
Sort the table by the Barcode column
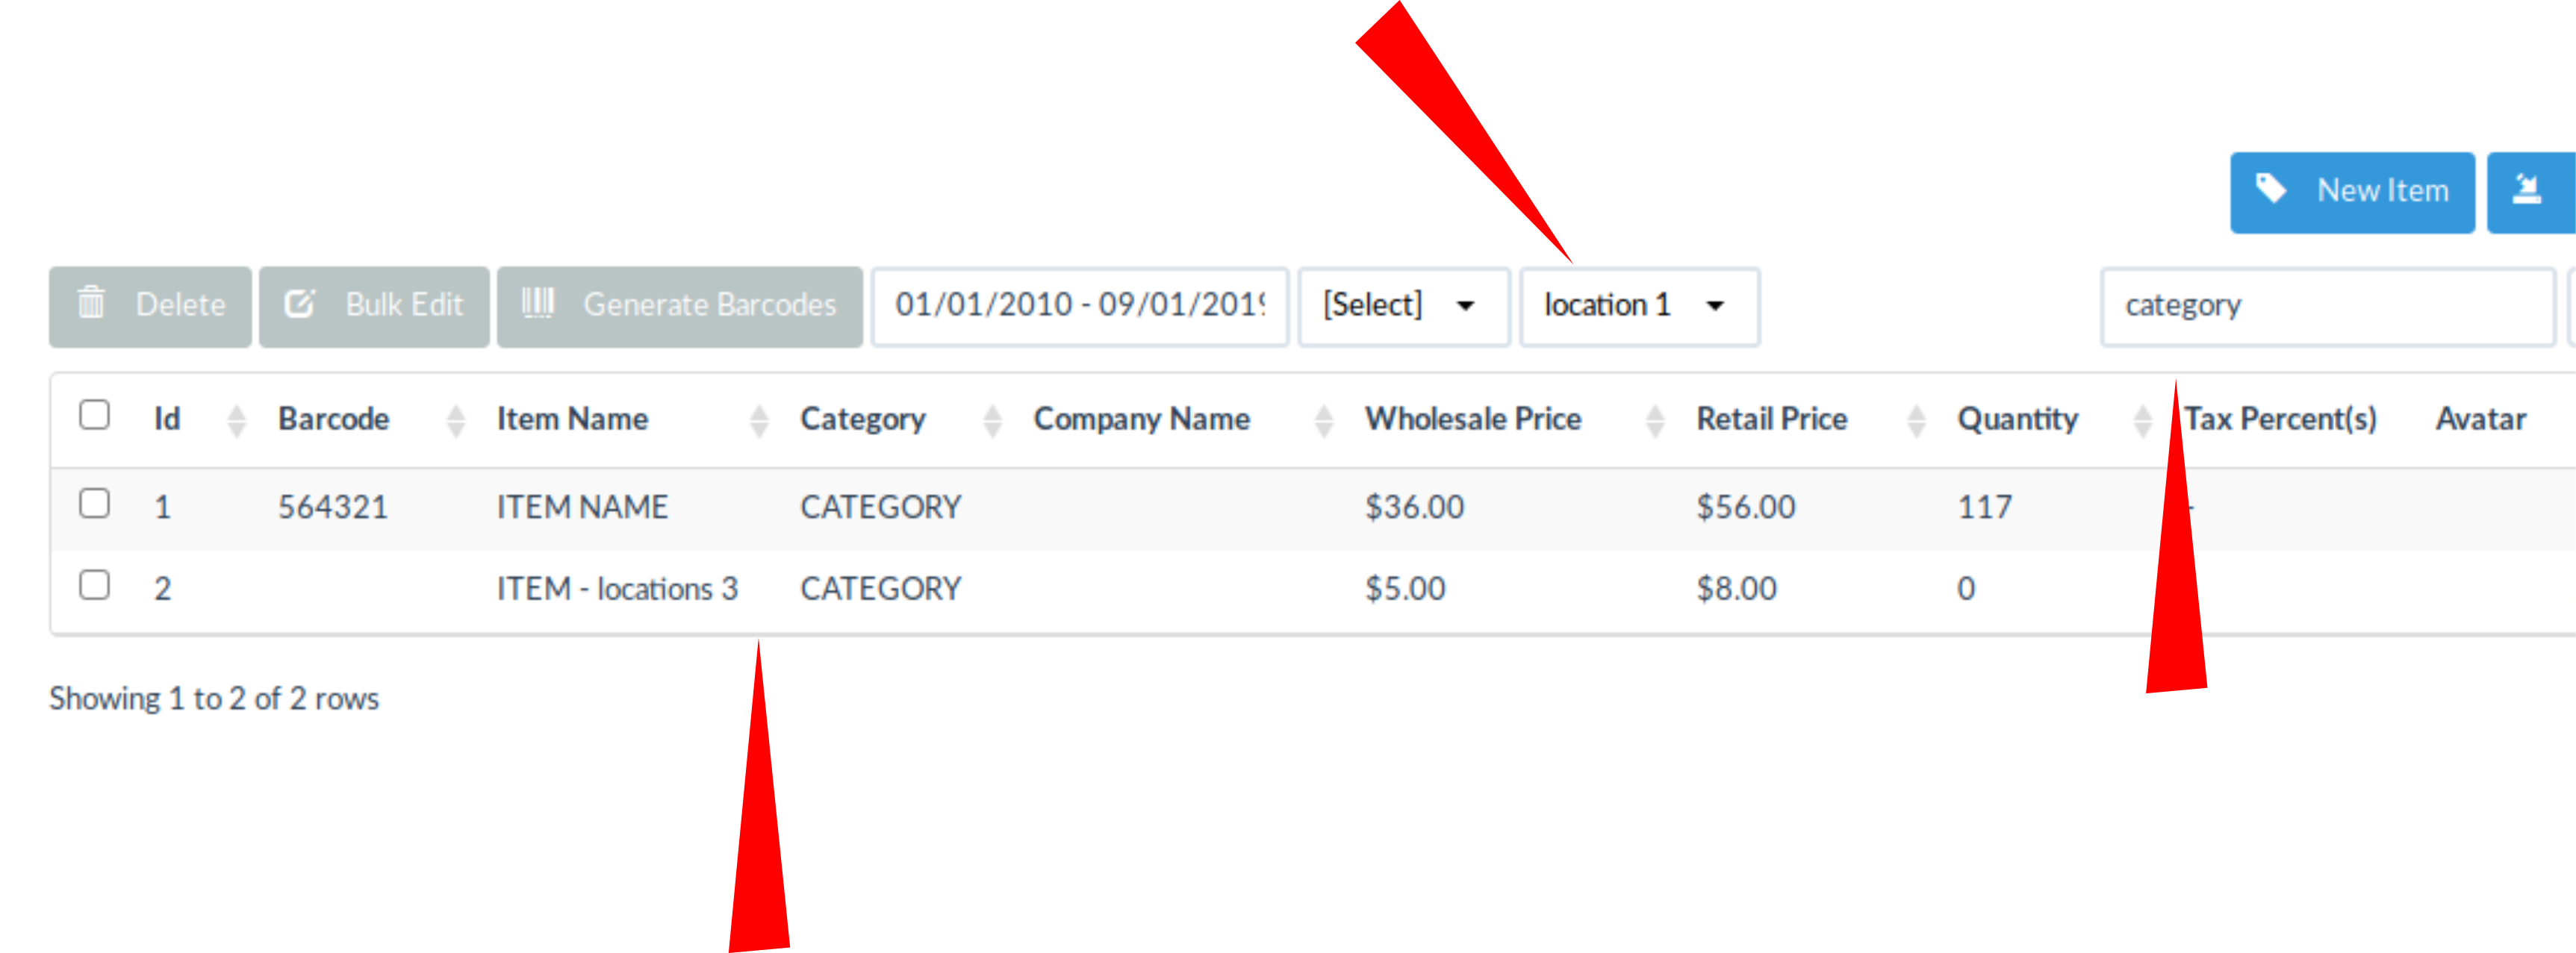(x=456, y=419)
